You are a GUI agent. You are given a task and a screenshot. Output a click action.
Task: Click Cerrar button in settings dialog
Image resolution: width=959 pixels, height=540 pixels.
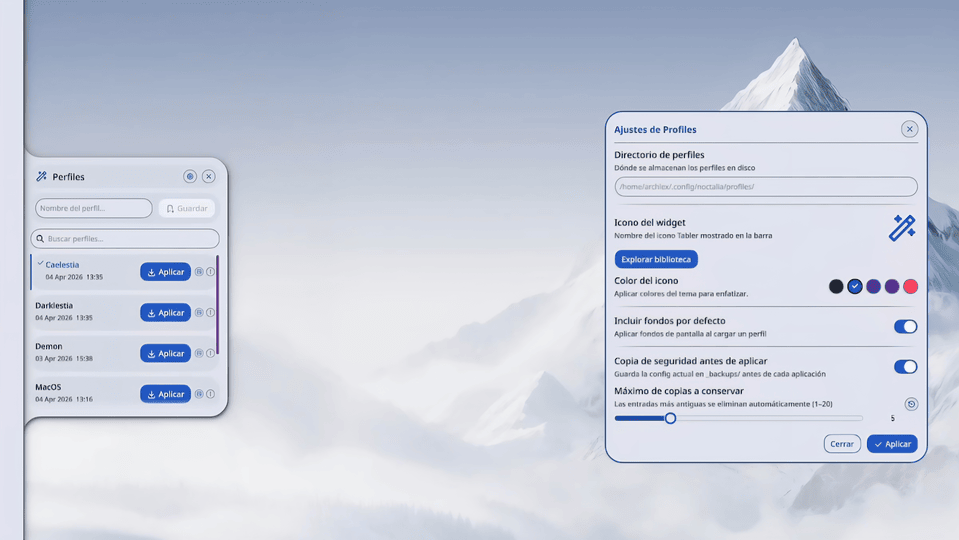842,444
